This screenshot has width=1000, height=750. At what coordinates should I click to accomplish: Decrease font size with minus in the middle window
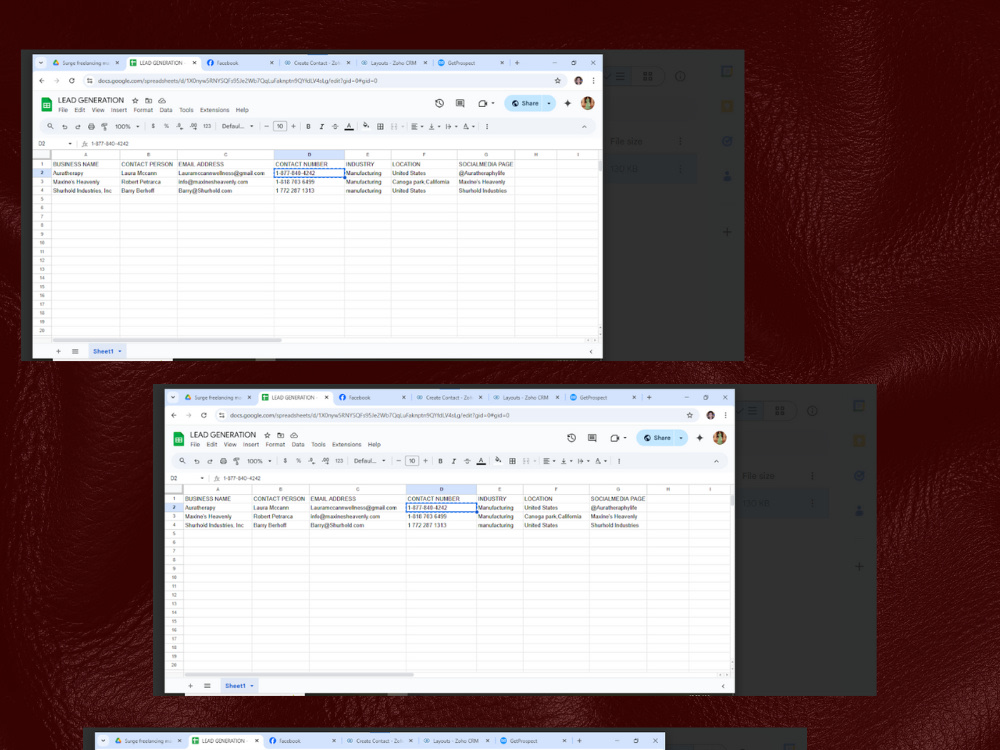pyautogui.click(x=399, y=461)
